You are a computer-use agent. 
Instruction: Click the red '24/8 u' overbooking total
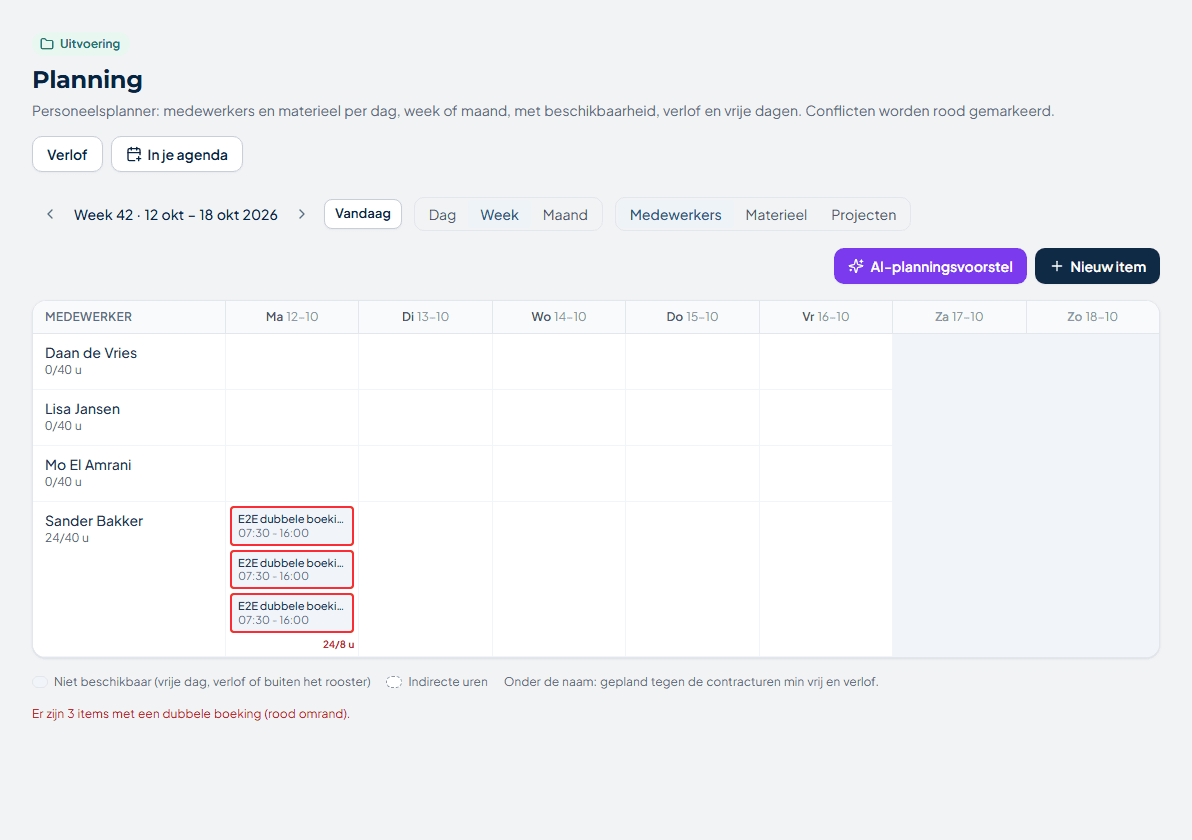click(x=338, y=645)
